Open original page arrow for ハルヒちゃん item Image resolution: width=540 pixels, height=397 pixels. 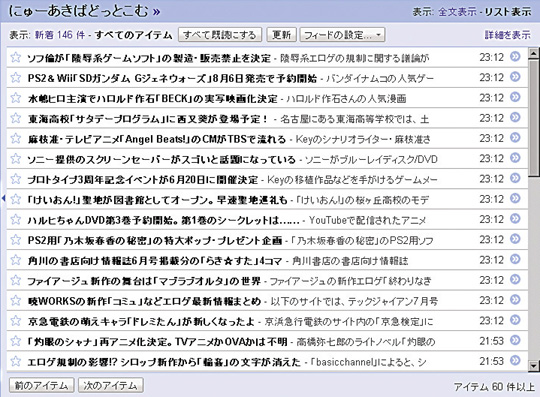515,219
